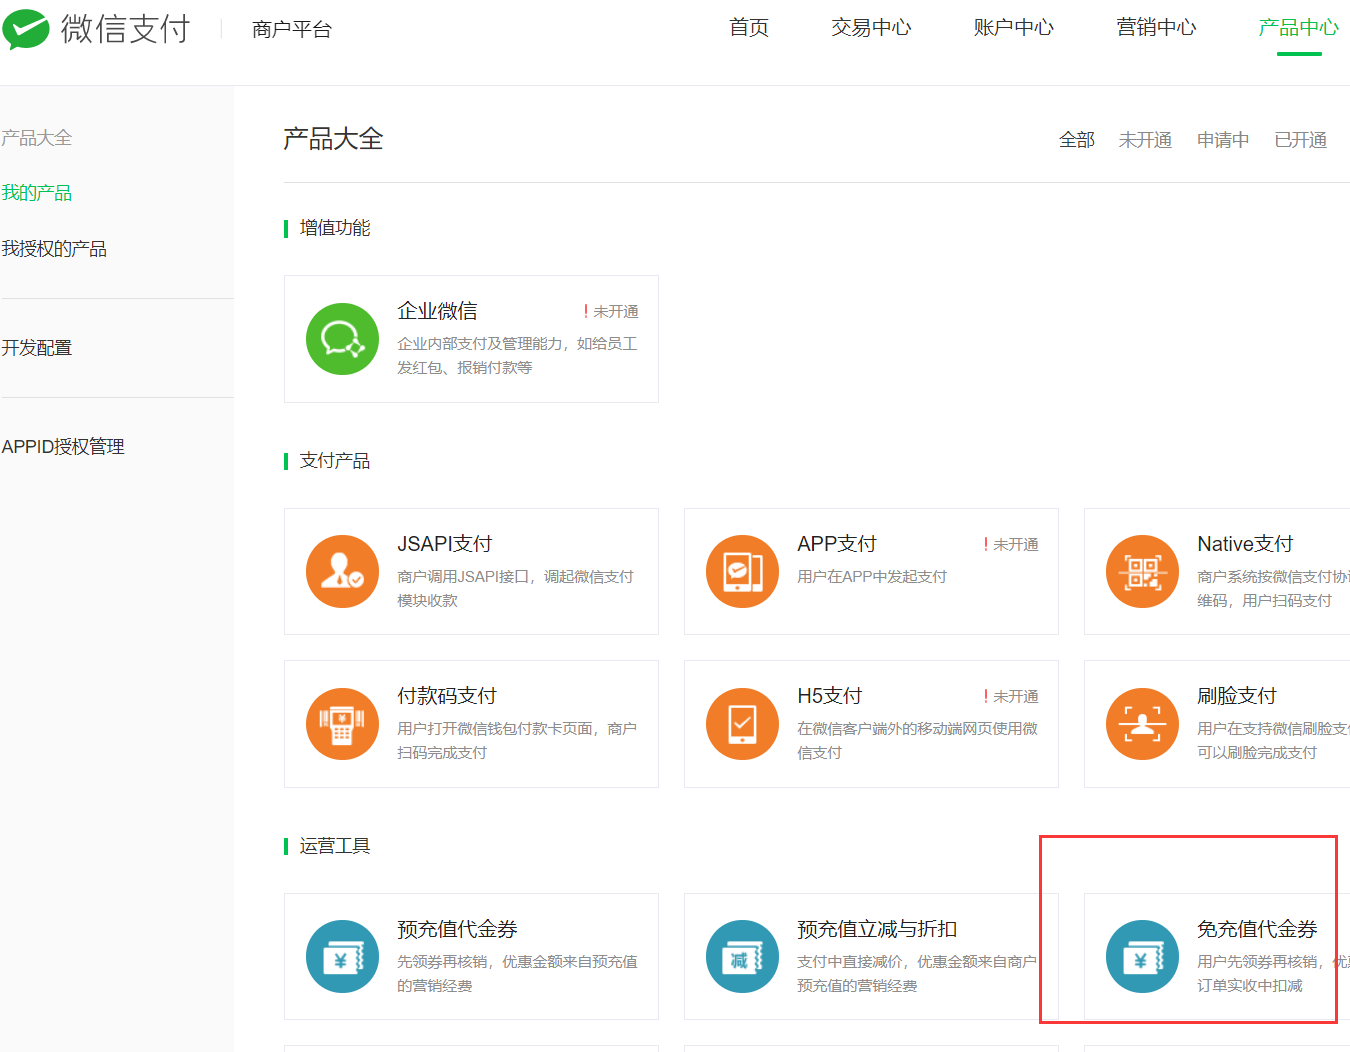Click description 用户在APP中发起支付
The image size is (1350, 1052).
(x=872, y=577)
